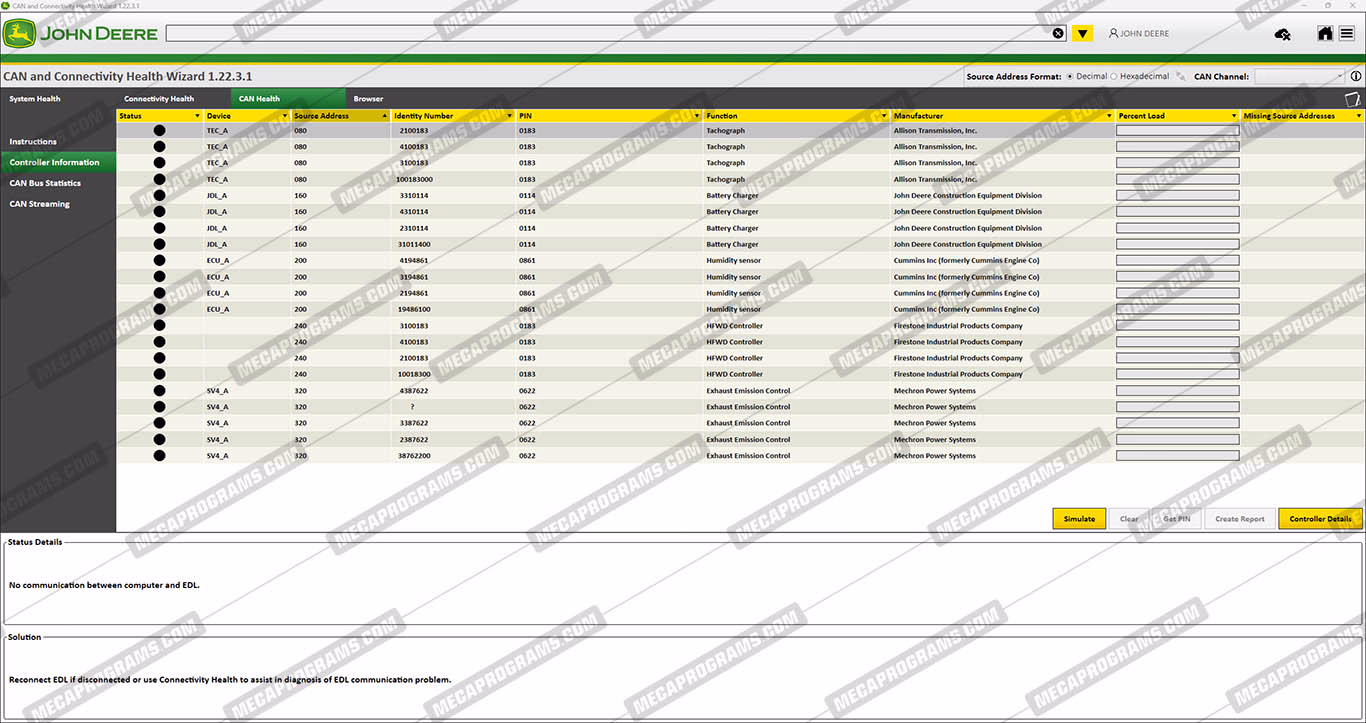Open the CAN Channel dropdown
The height and width of the screenshot is (723, 1366).
pyautogui.click(x=1300, y=76)
